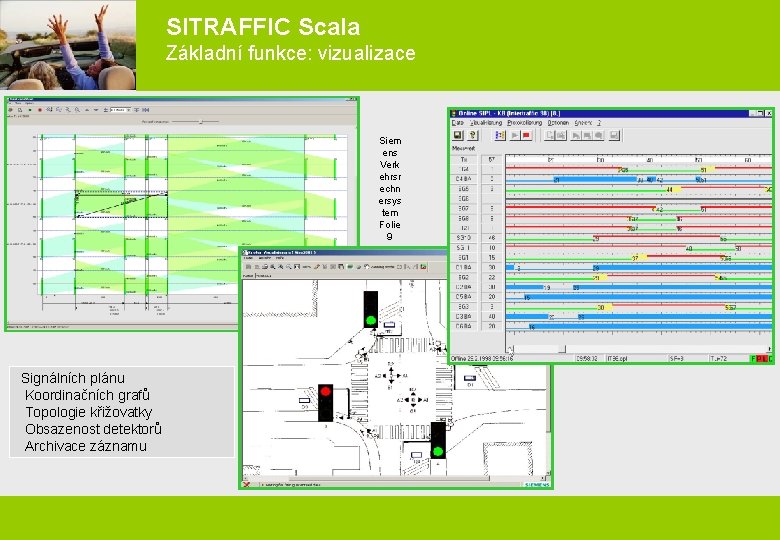Click the greyed-out disk icon at end of SIPL toolbar
This screenshot has width=780, height=540.
[614, 135]
